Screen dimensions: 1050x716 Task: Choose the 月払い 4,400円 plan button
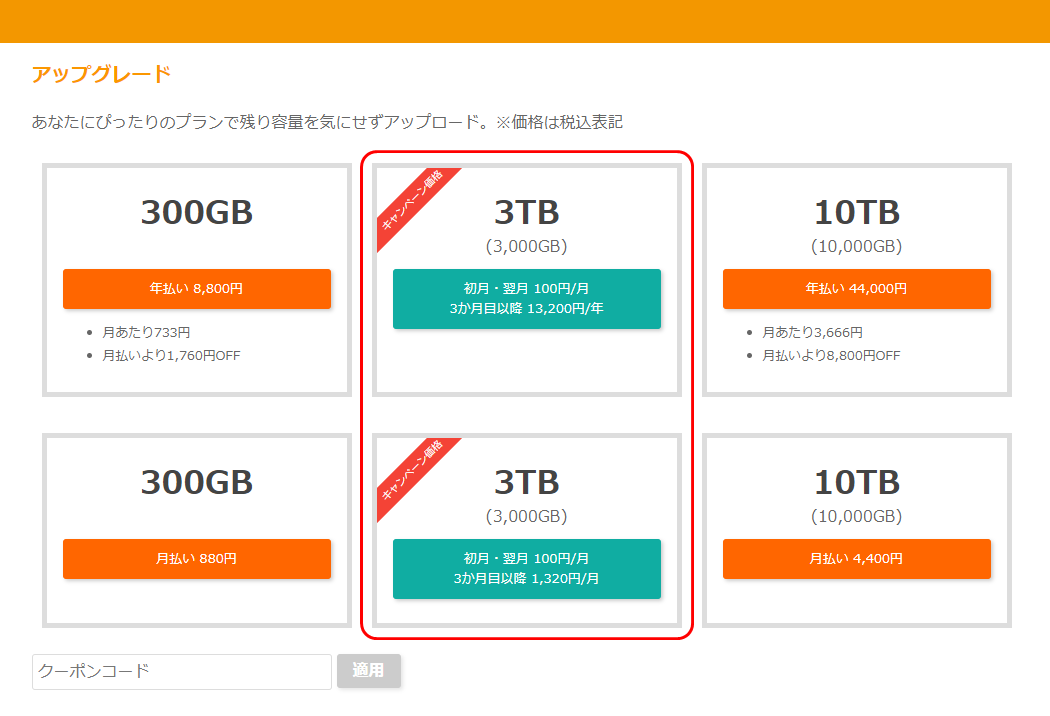856,558
